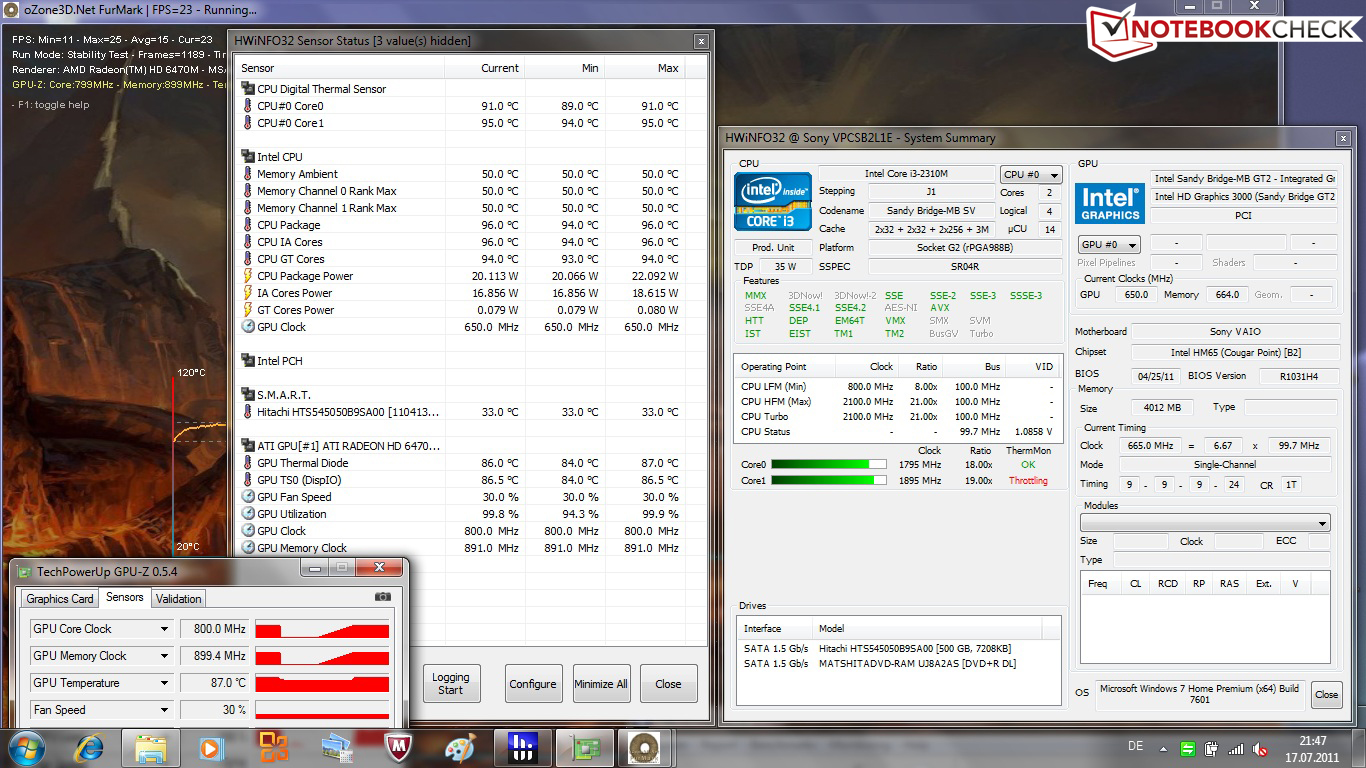Image resolution: width=1366 pixels, height=768 pixels.
Task: Click the Current column header
Action: (485, 68)
